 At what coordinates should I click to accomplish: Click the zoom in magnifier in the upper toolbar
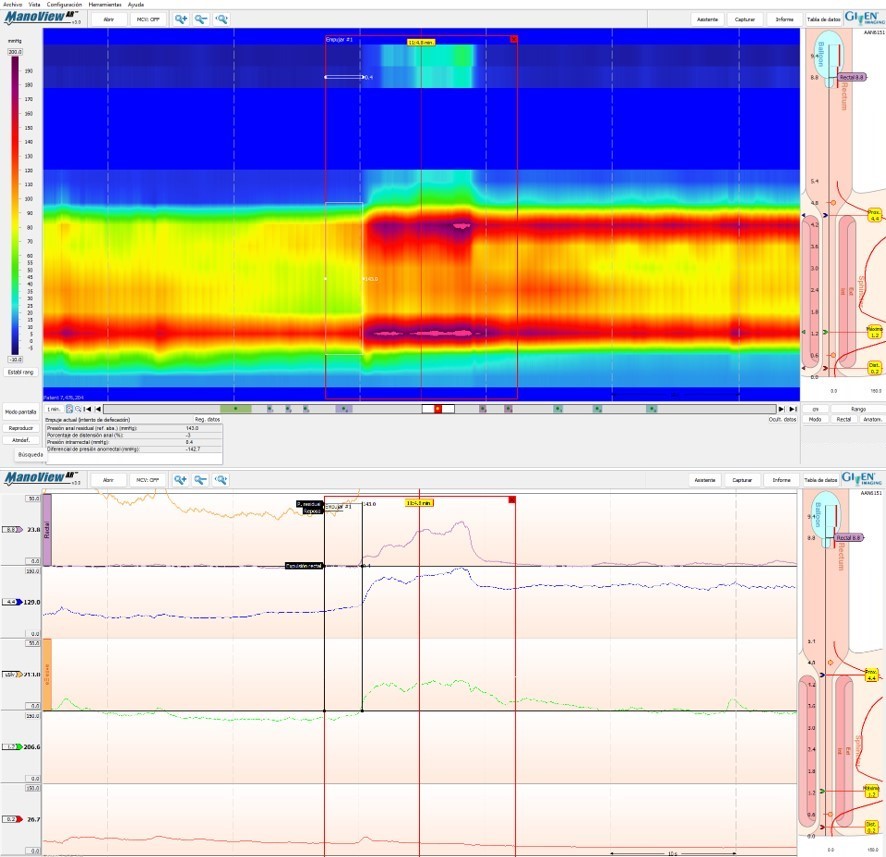[181, 19]
